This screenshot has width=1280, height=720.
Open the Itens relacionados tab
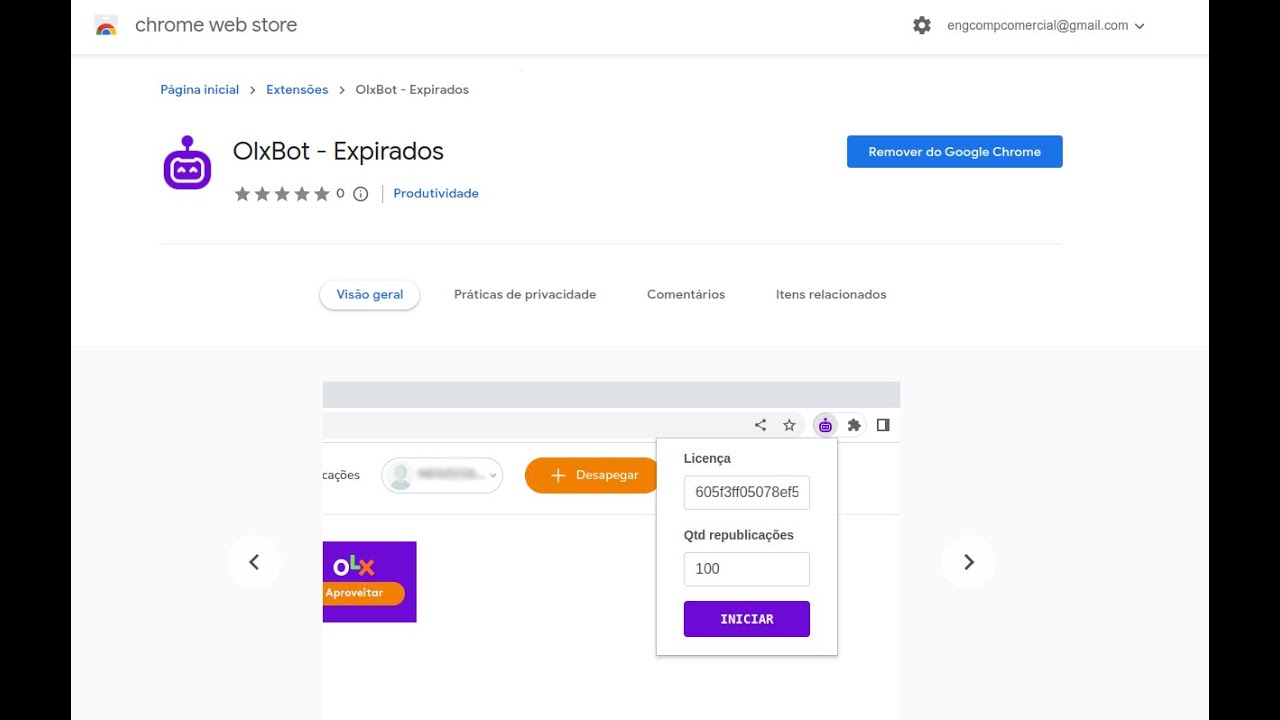831,295
